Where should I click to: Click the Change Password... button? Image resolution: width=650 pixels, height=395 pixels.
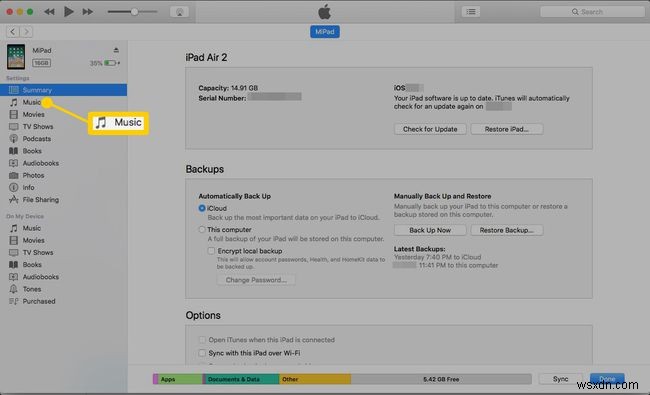coord(256,280)
